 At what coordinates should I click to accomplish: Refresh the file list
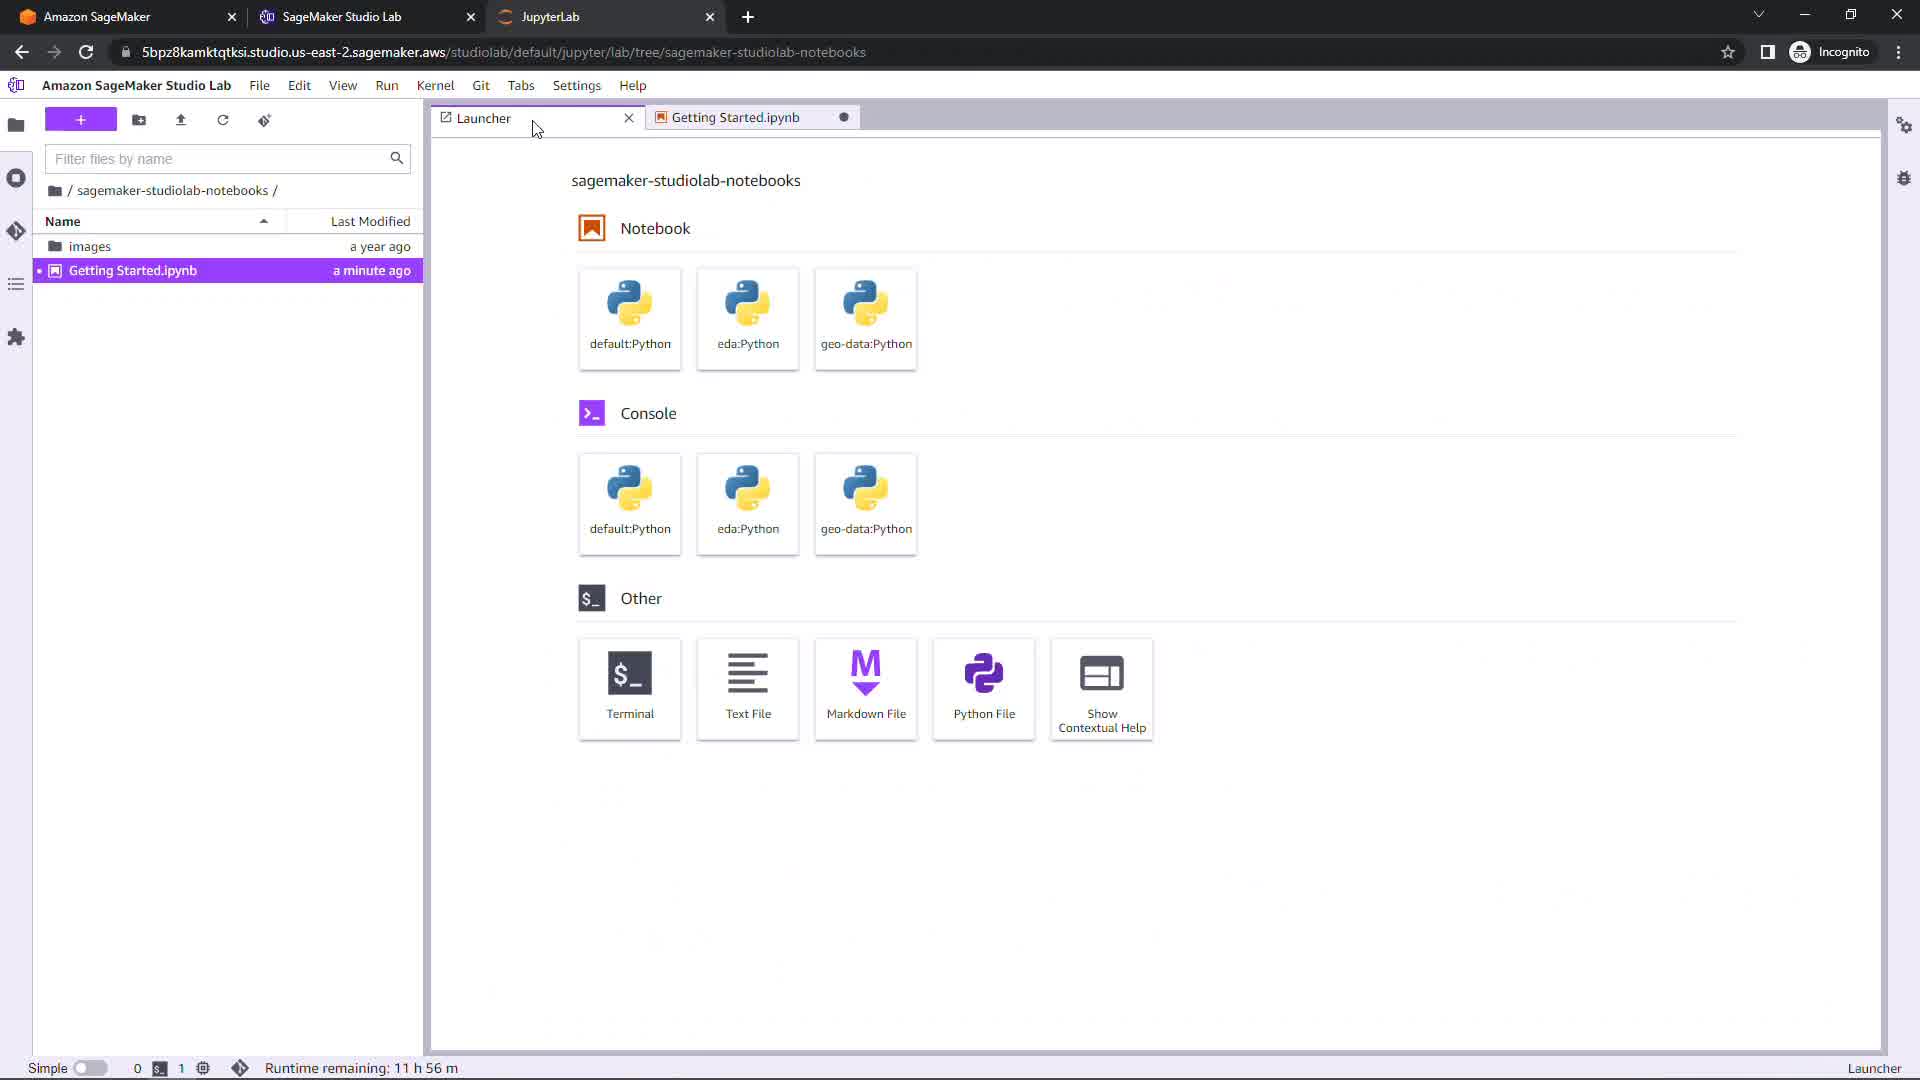pos(223,120)
